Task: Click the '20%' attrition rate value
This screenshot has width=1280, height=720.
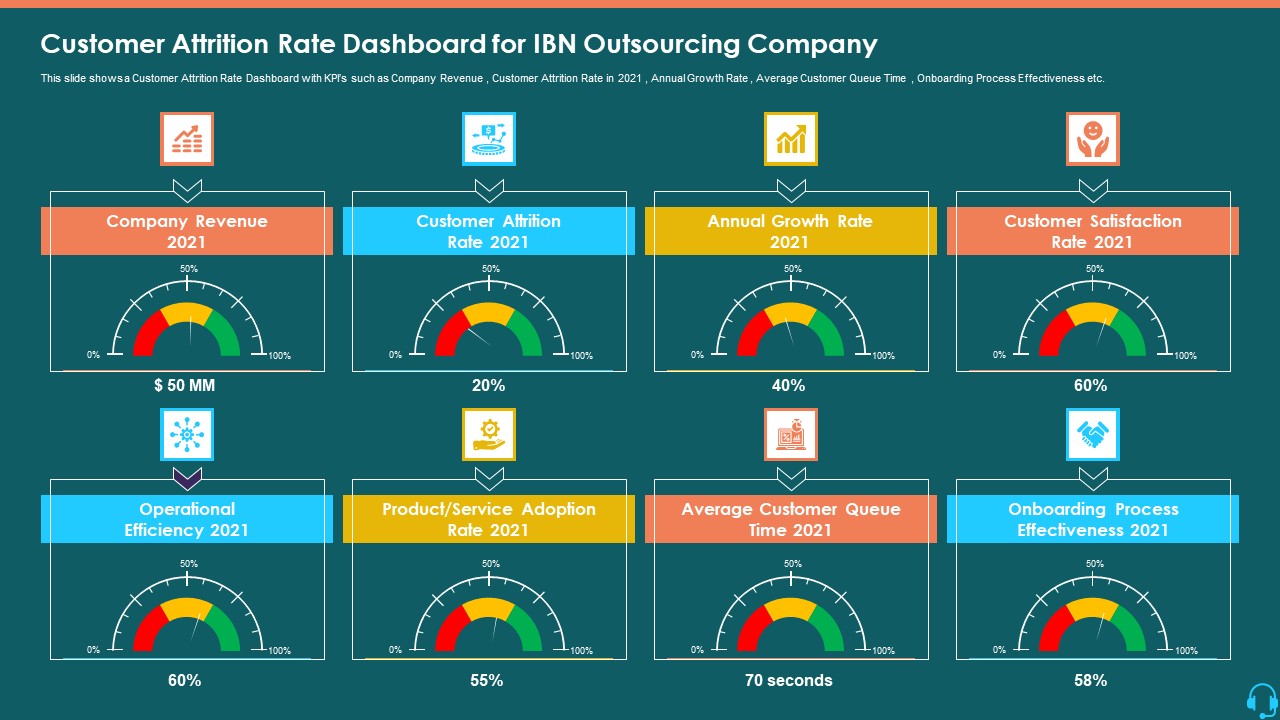Action: click(488, 385)
